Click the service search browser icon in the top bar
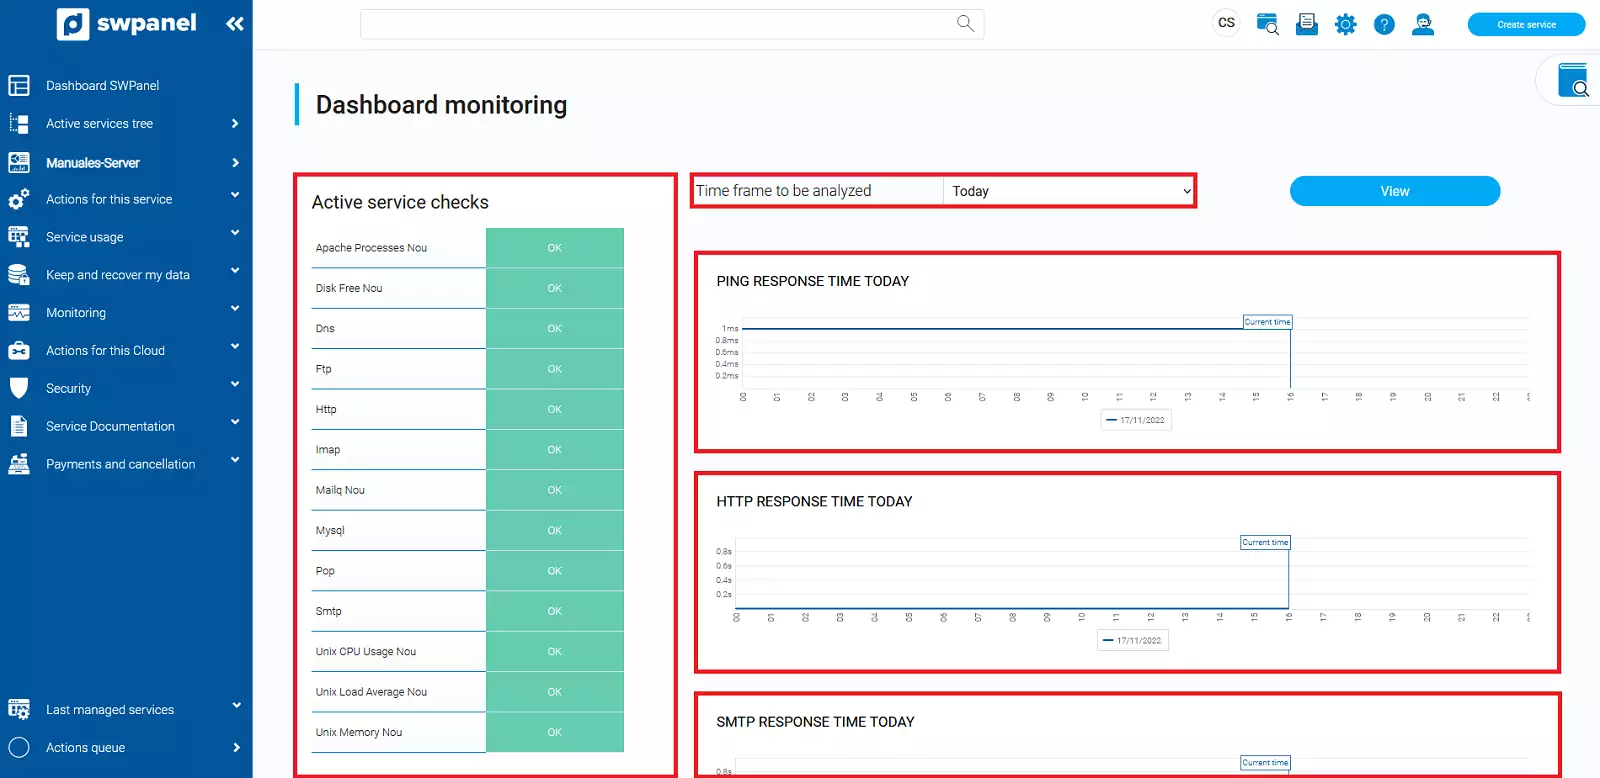This screenshot has height=778, width=1600. pos(1267,24)
